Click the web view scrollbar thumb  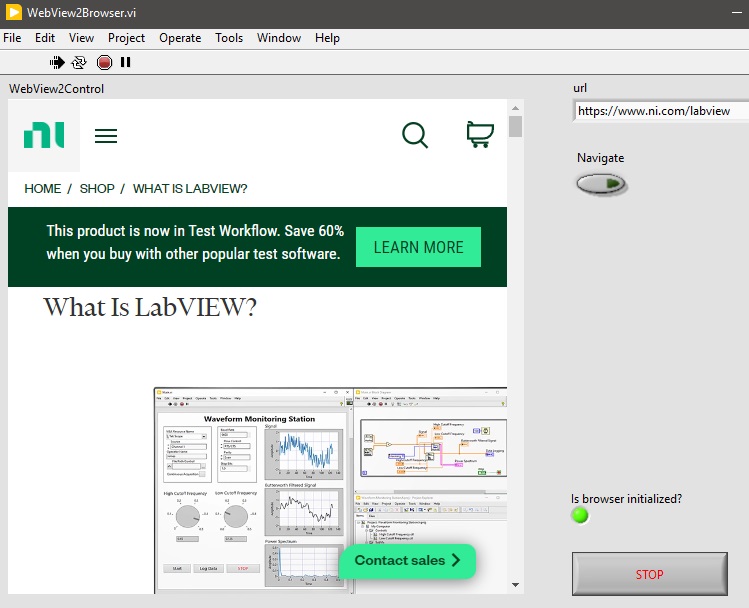coord(515,127)
